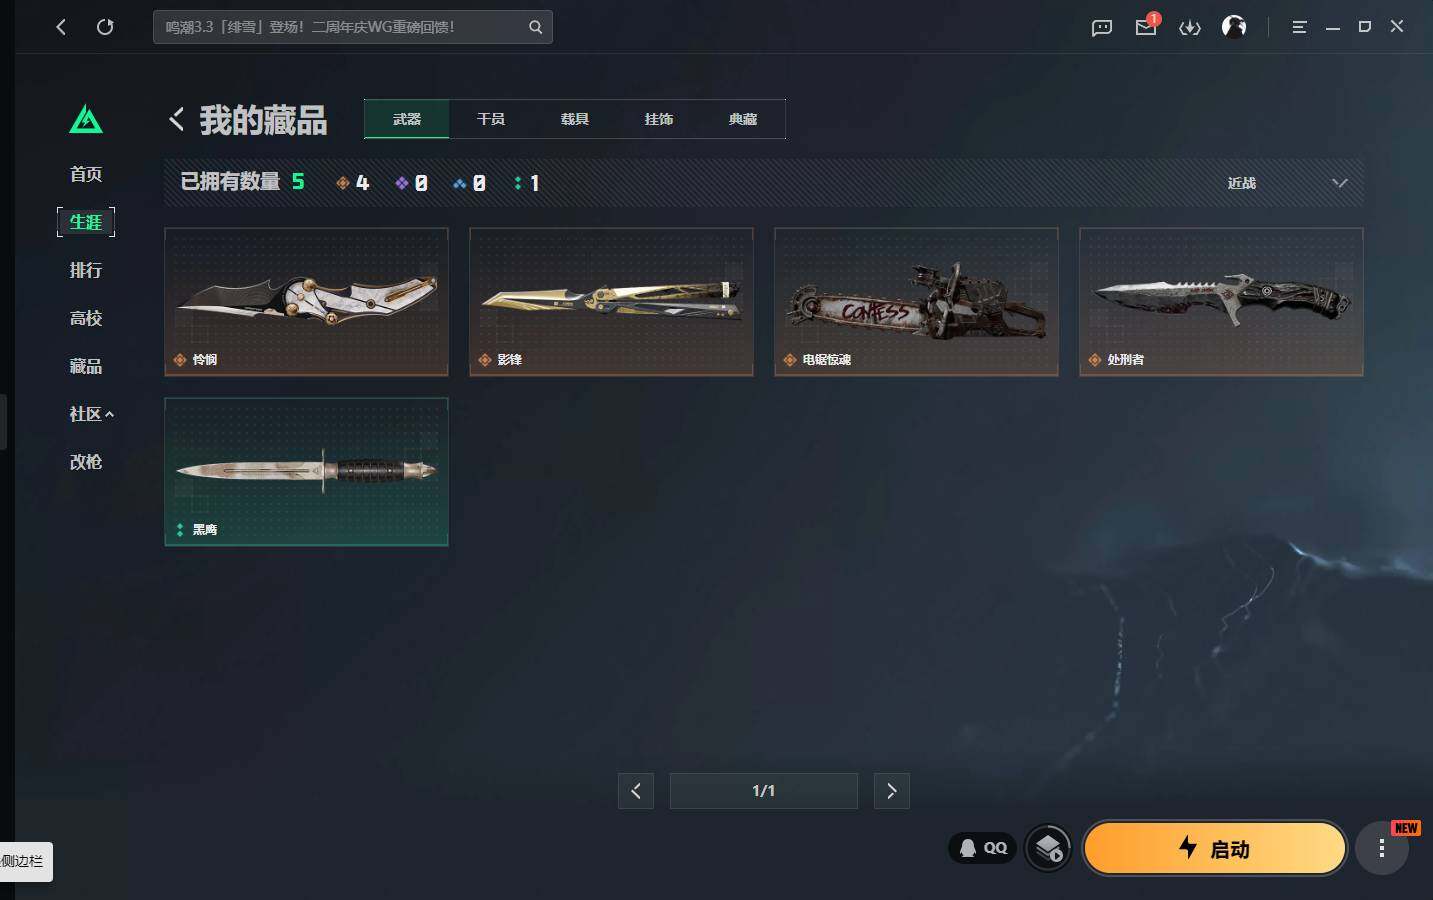Open 改枪 in the sidebar
The width and height of the screenshot is (1433, 900).
(86, 462)
